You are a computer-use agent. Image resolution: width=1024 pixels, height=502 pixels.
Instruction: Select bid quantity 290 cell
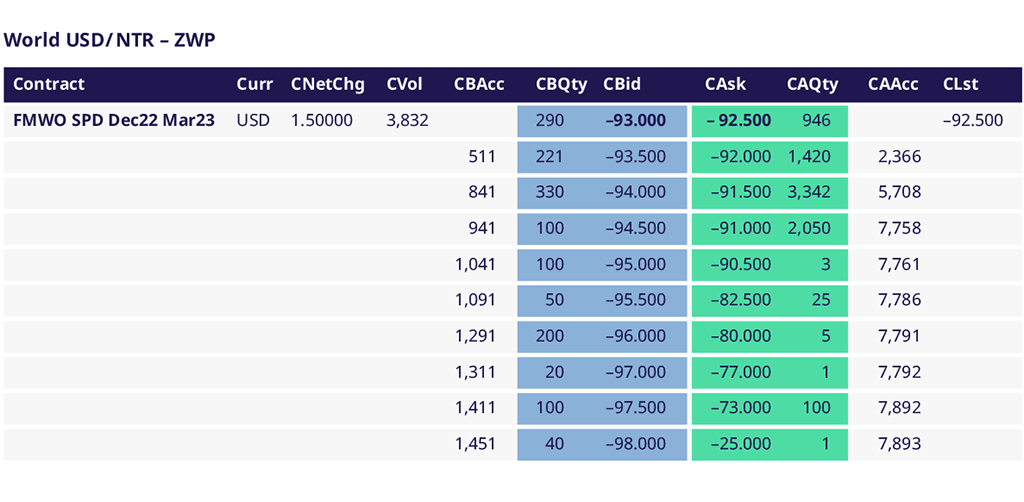[550, 121]
